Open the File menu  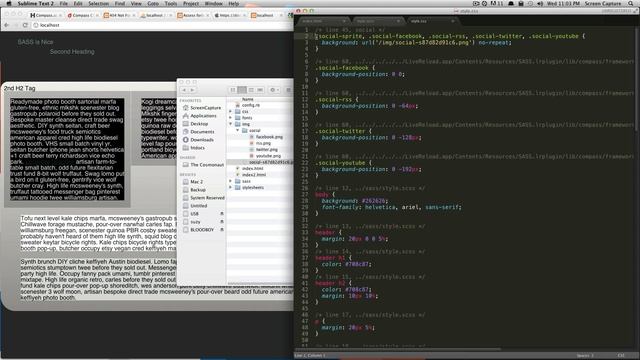tap(64, 3)
